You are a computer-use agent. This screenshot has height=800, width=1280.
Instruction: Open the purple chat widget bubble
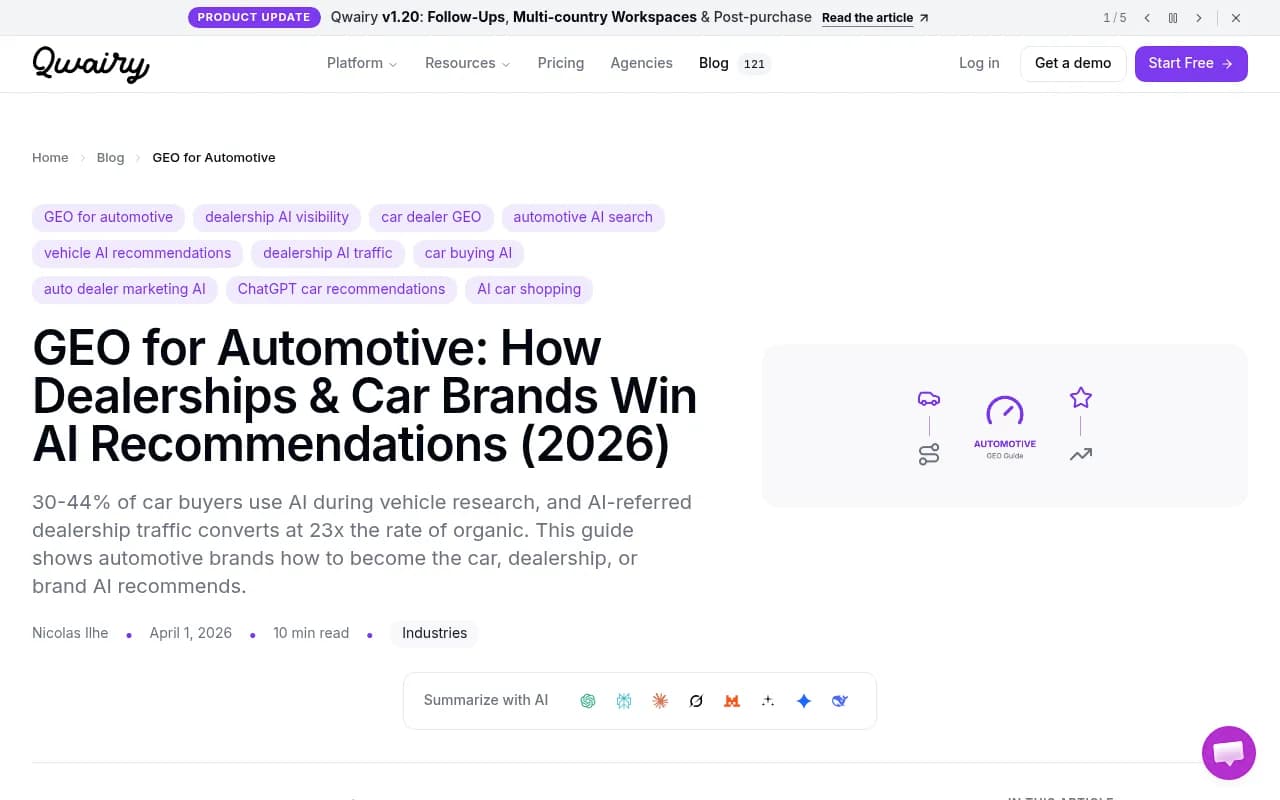(1229, 753)
